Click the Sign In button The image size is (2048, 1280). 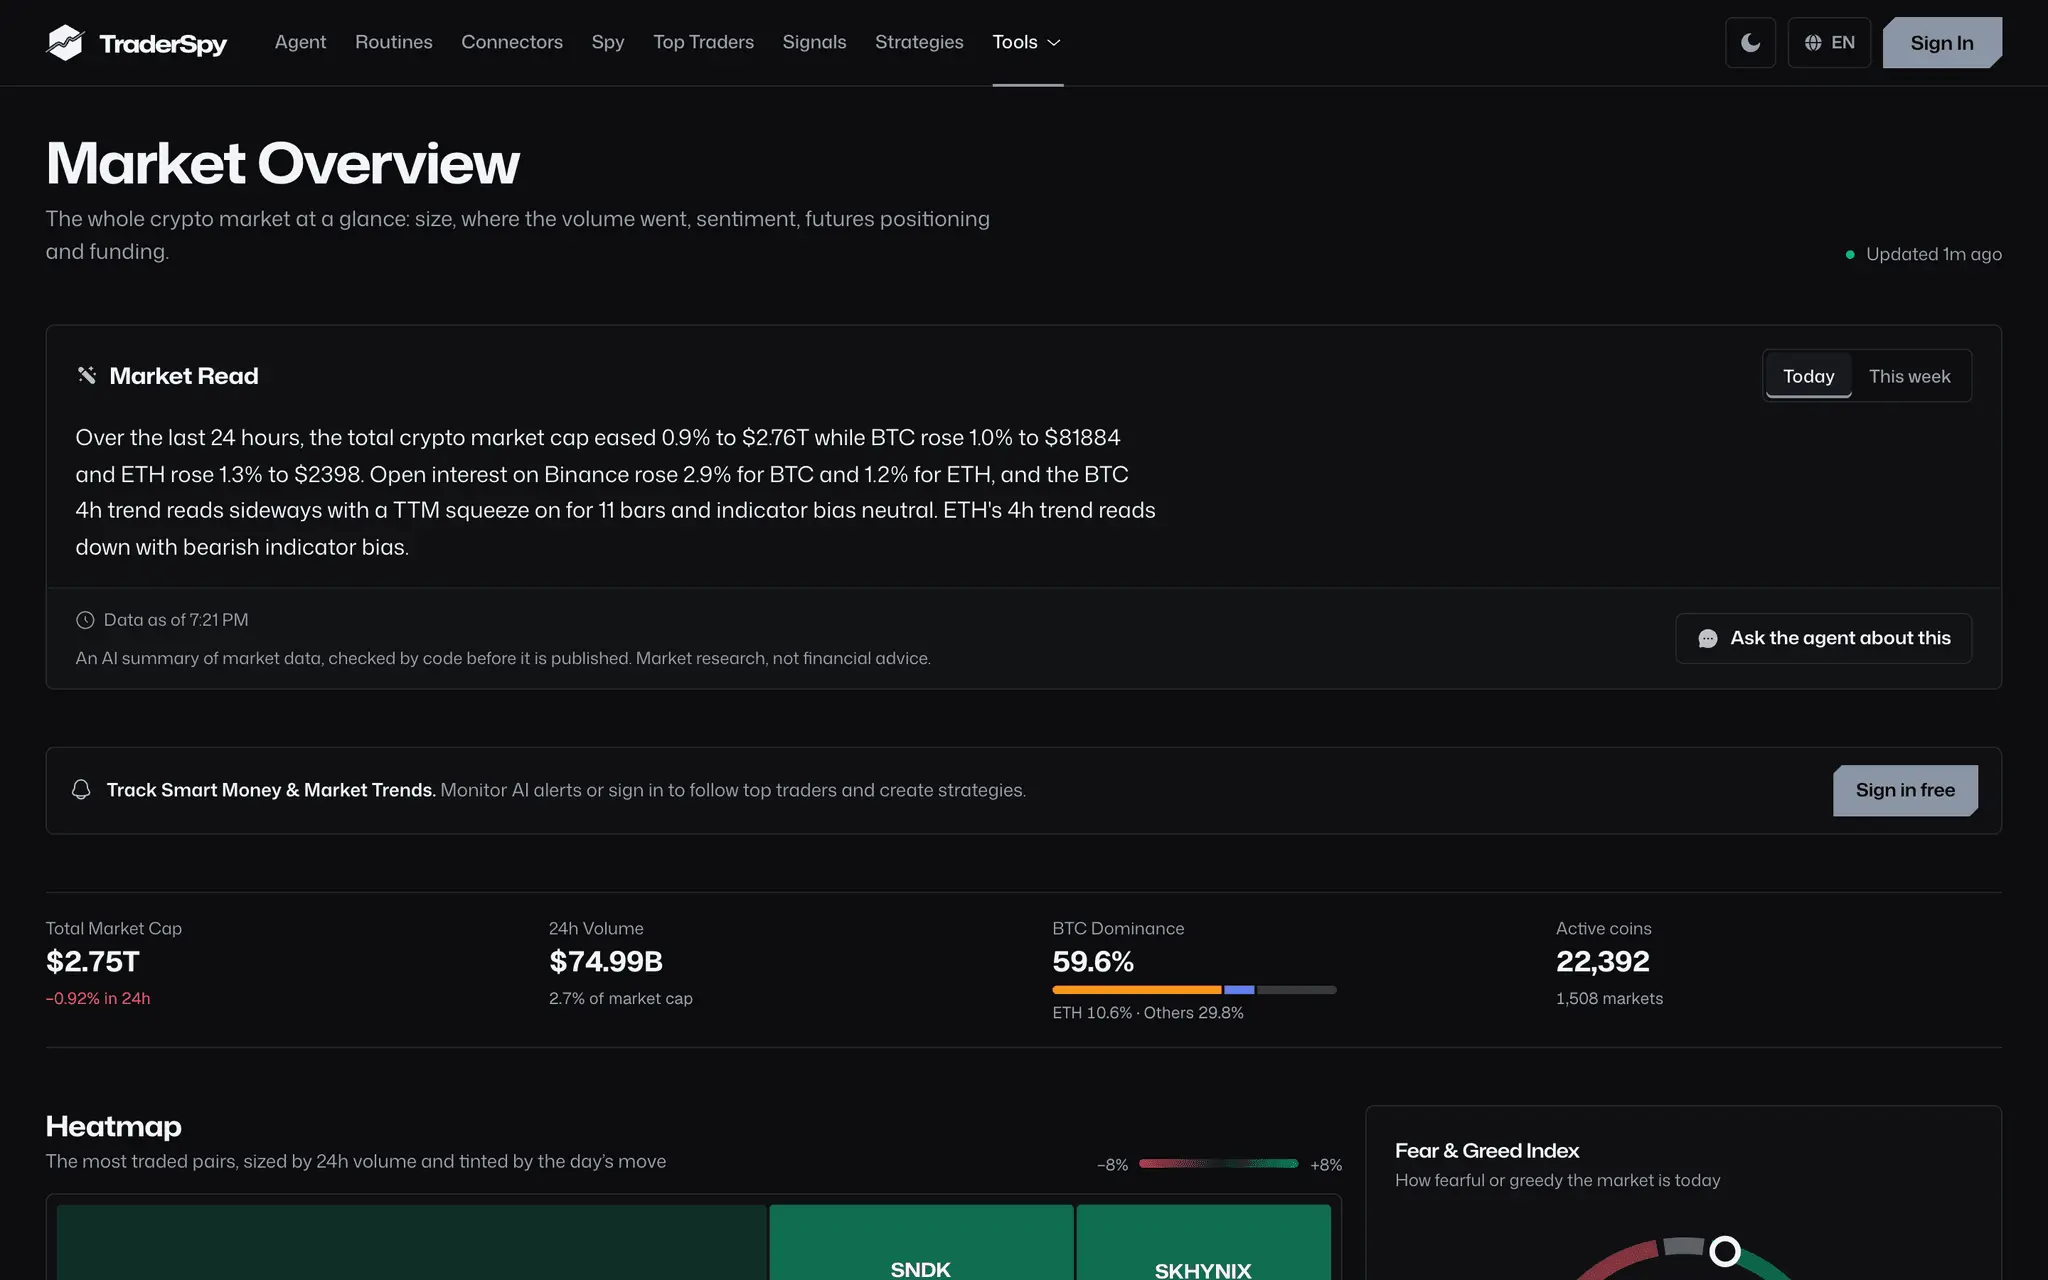pos(1942,42)
